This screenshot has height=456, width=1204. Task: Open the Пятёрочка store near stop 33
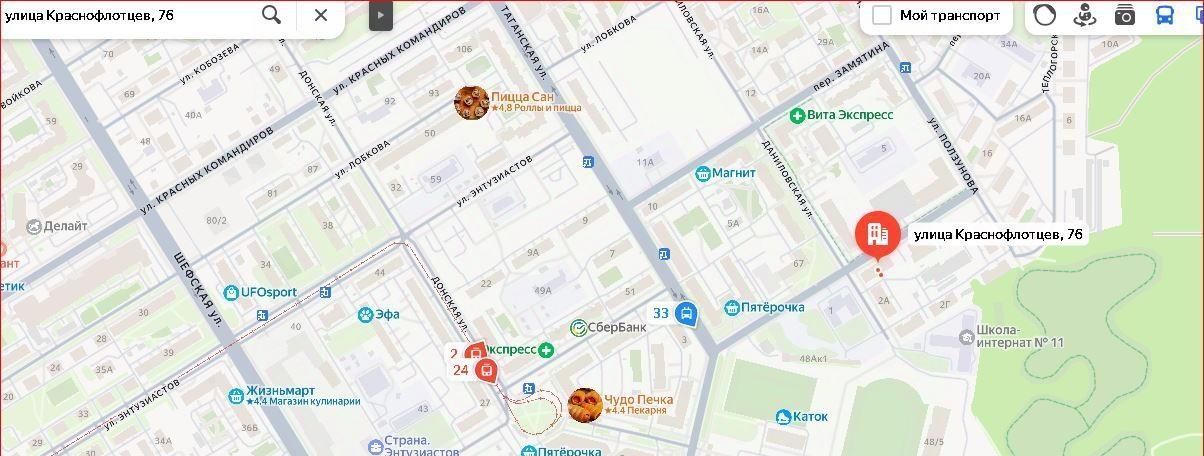764,307
